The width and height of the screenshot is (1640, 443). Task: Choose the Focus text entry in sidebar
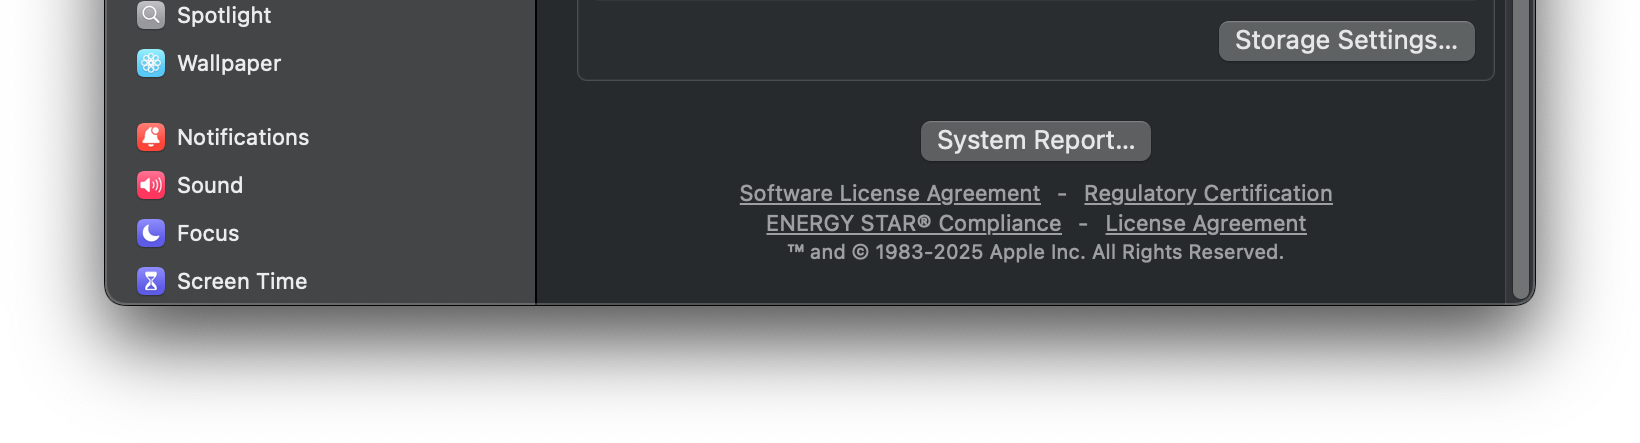point(208,233)
